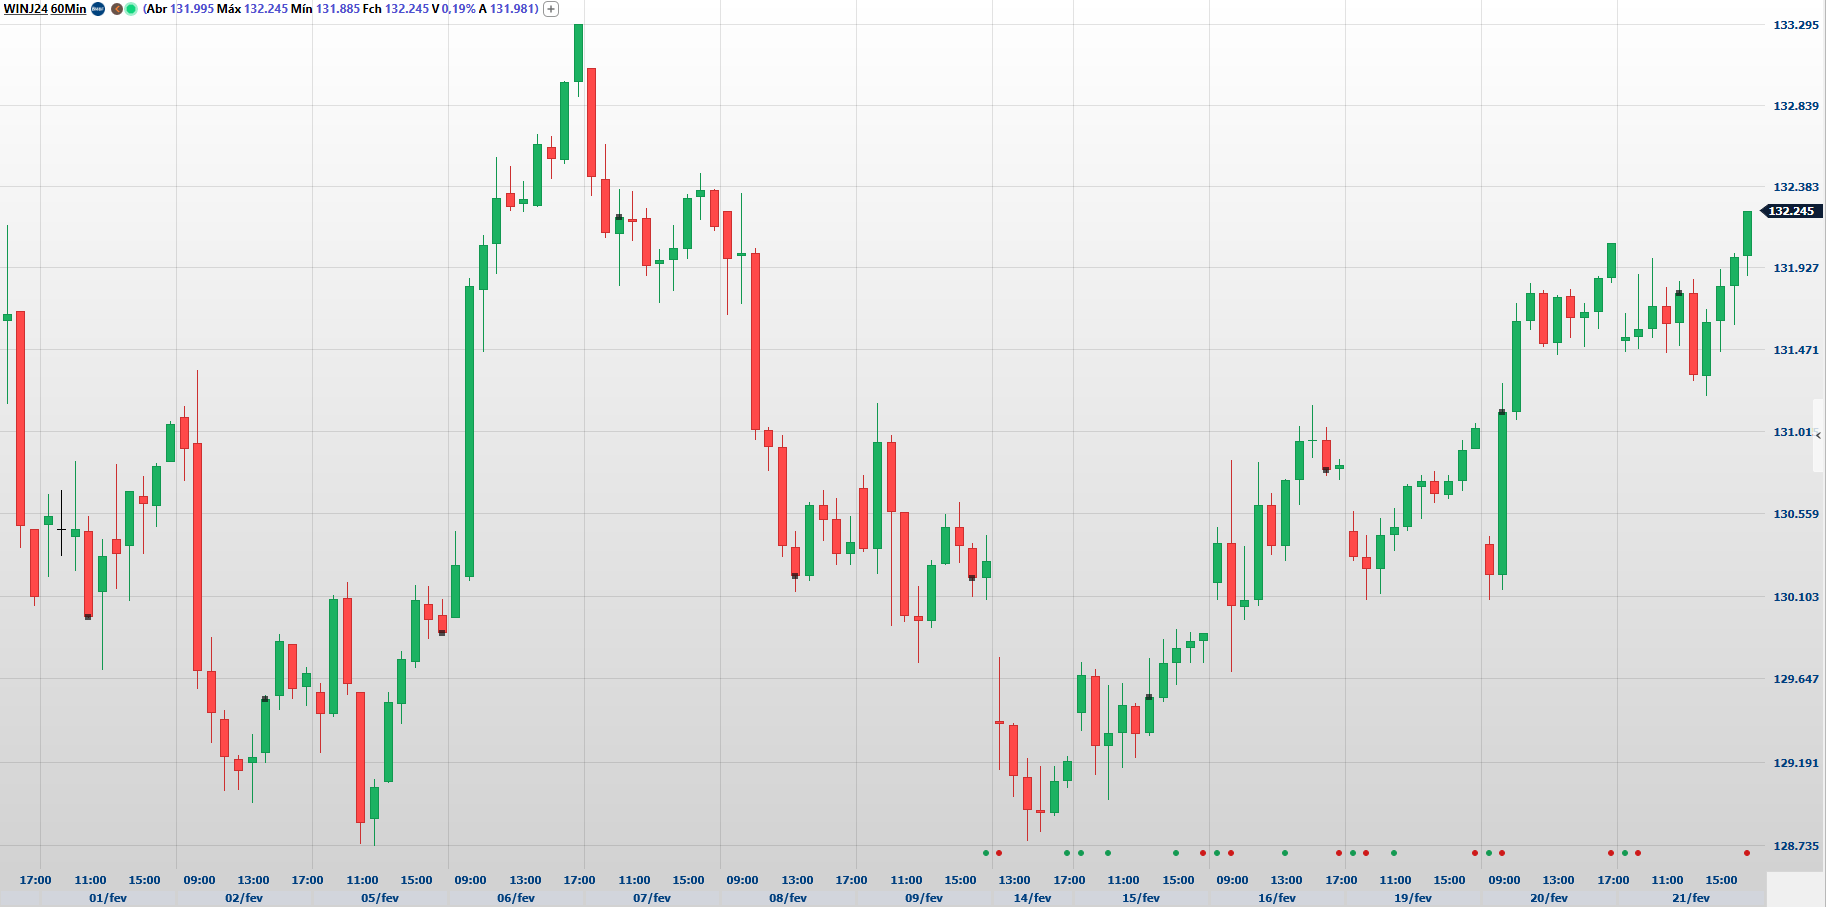Click the rightmost red event dot near 21/fev close

coord(1747,853)
